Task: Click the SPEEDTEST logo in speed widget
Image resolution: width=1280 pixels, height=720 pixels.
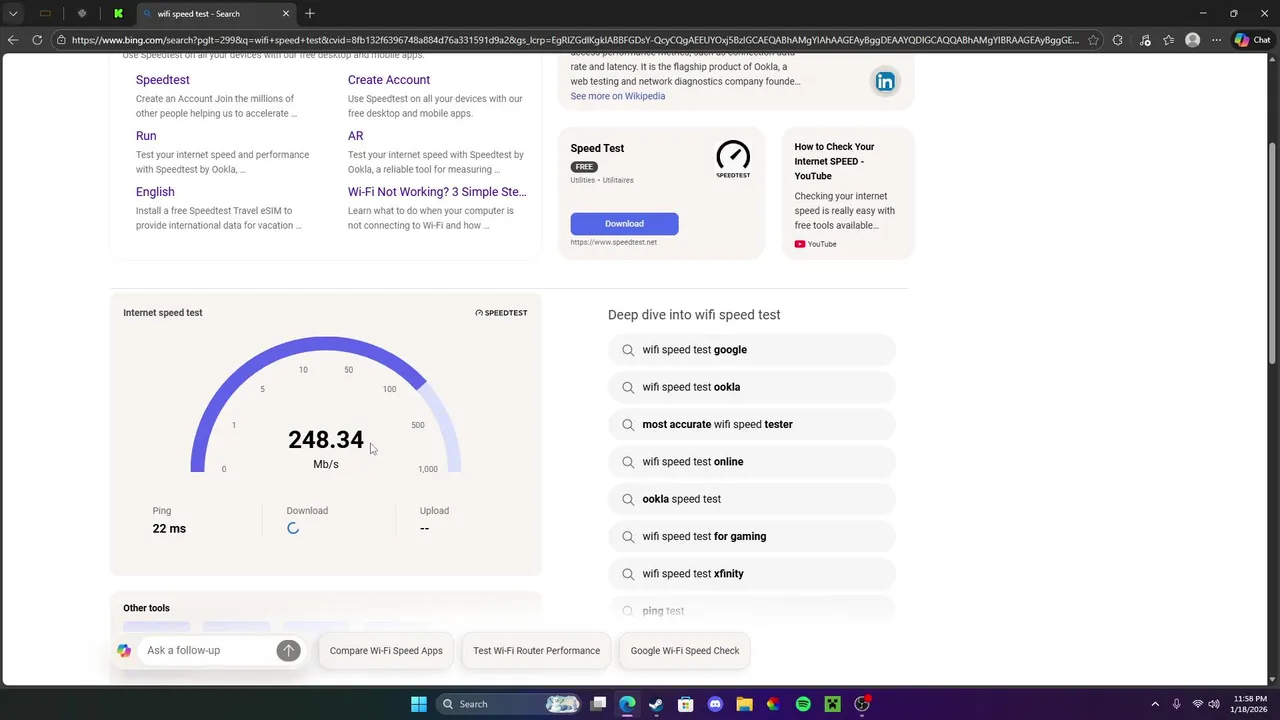Action: click(x=501, y=313)
